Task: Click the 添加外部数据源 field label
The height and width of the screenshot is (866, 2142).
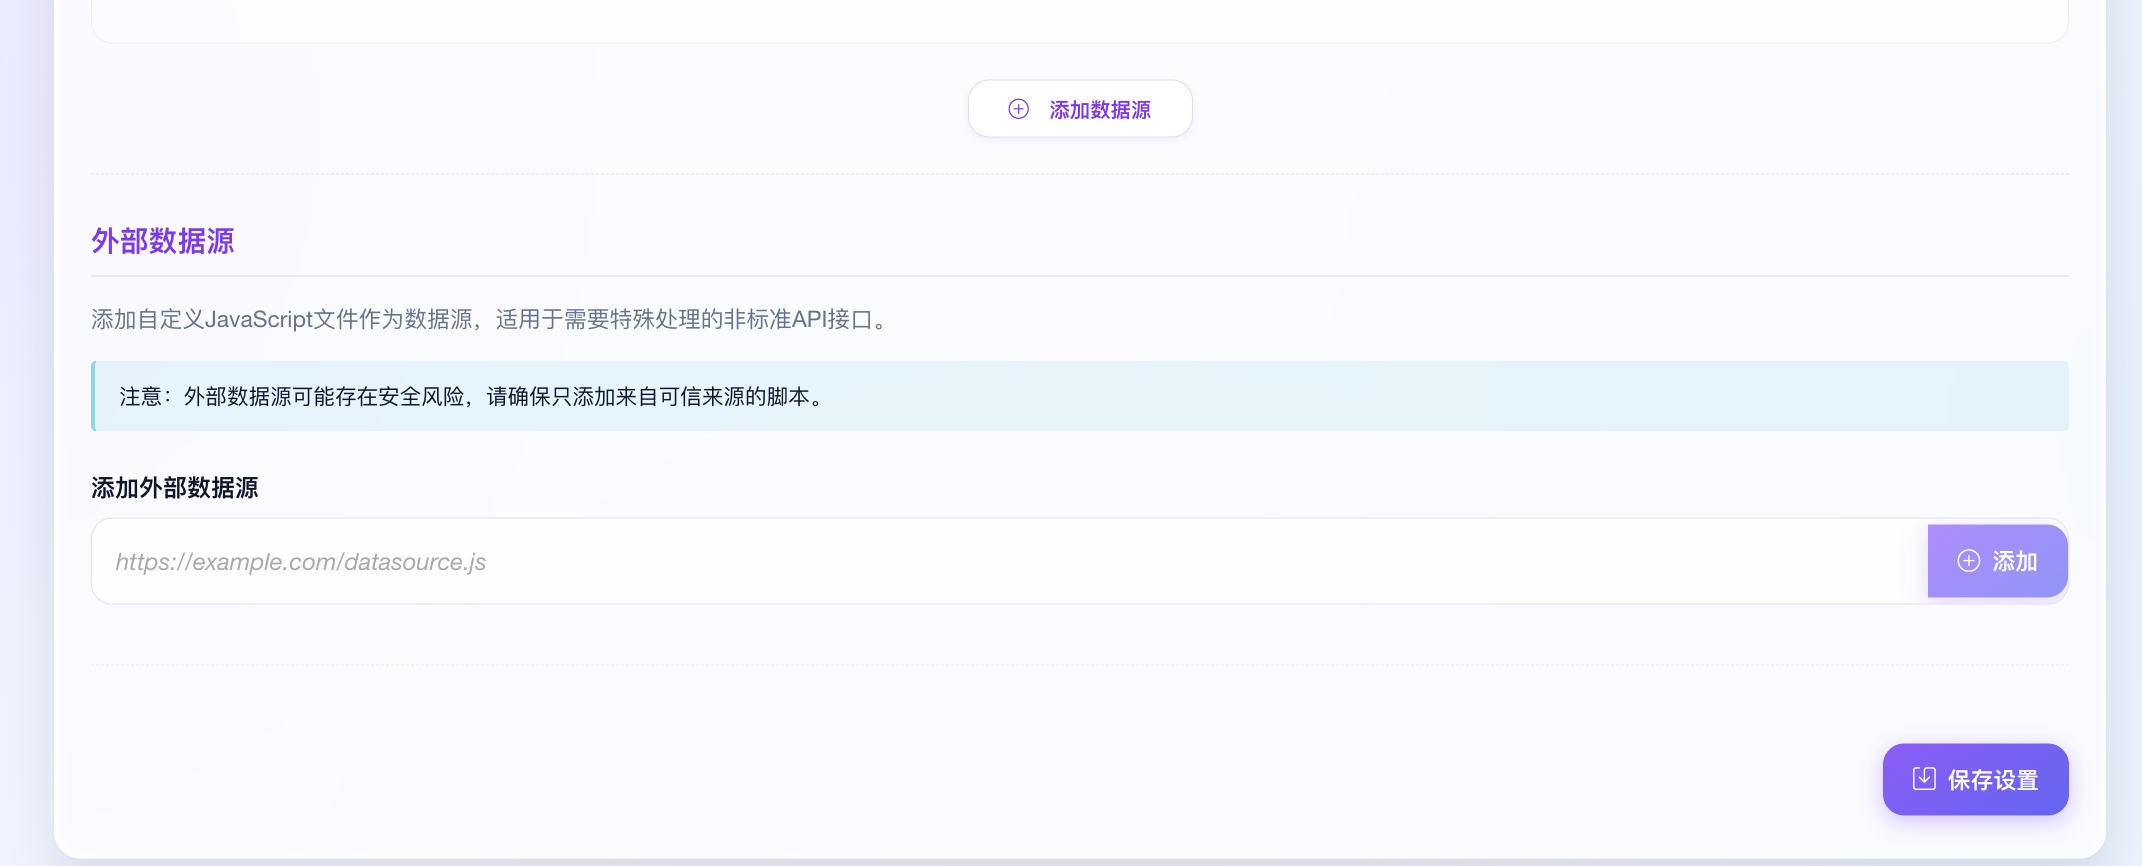Action: click(175, 488)
